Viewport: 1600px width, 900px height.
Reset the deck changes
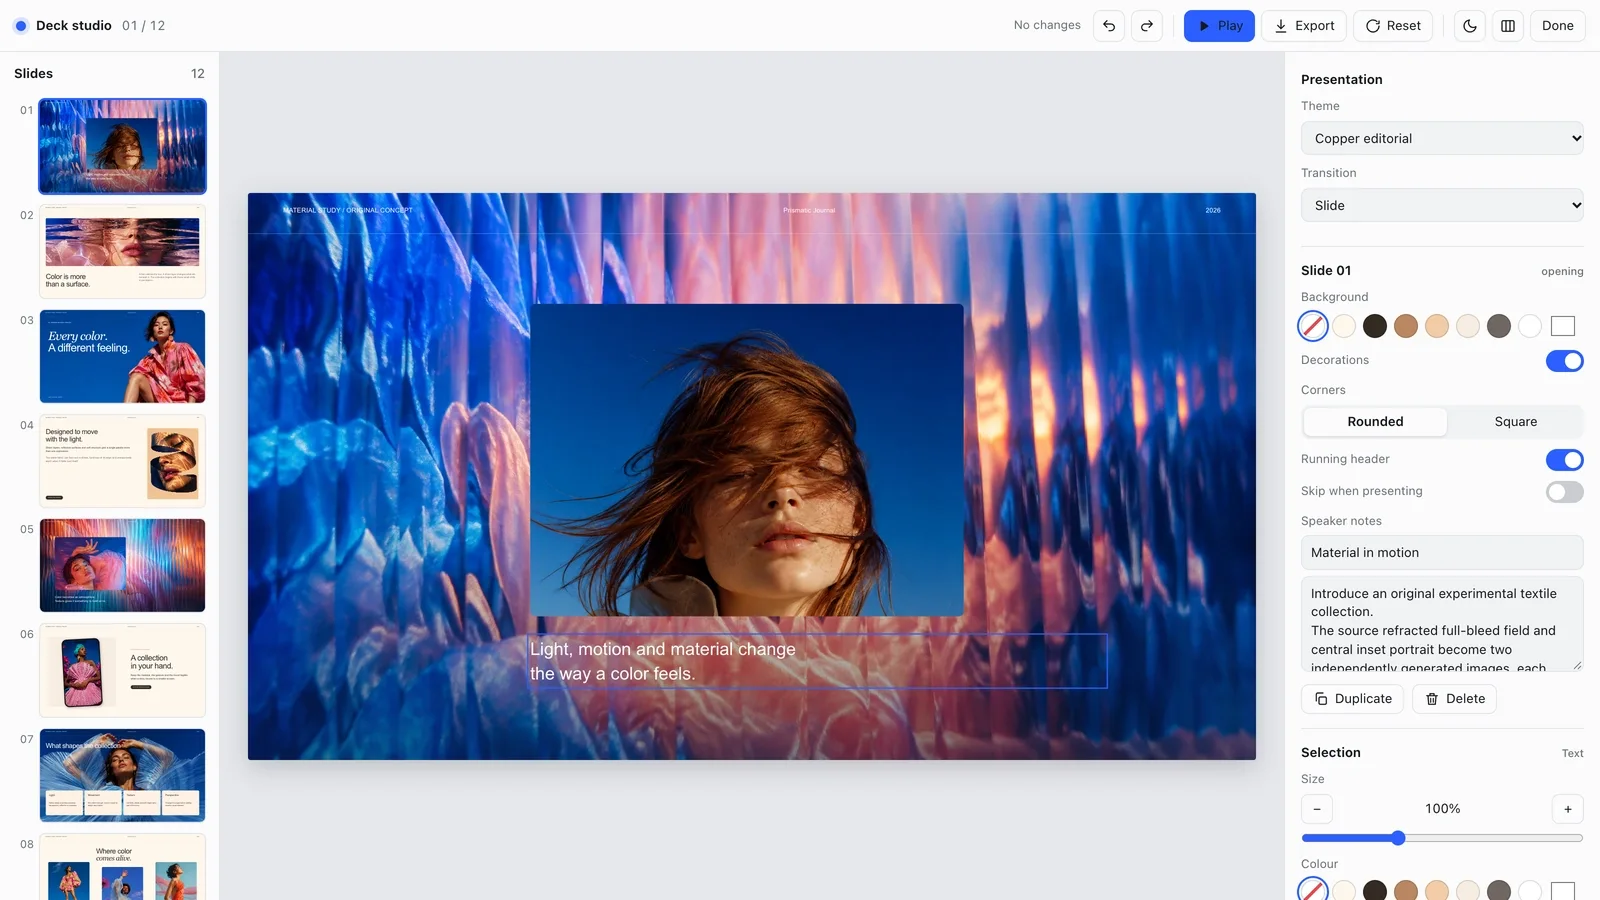tap(1393, 26)
